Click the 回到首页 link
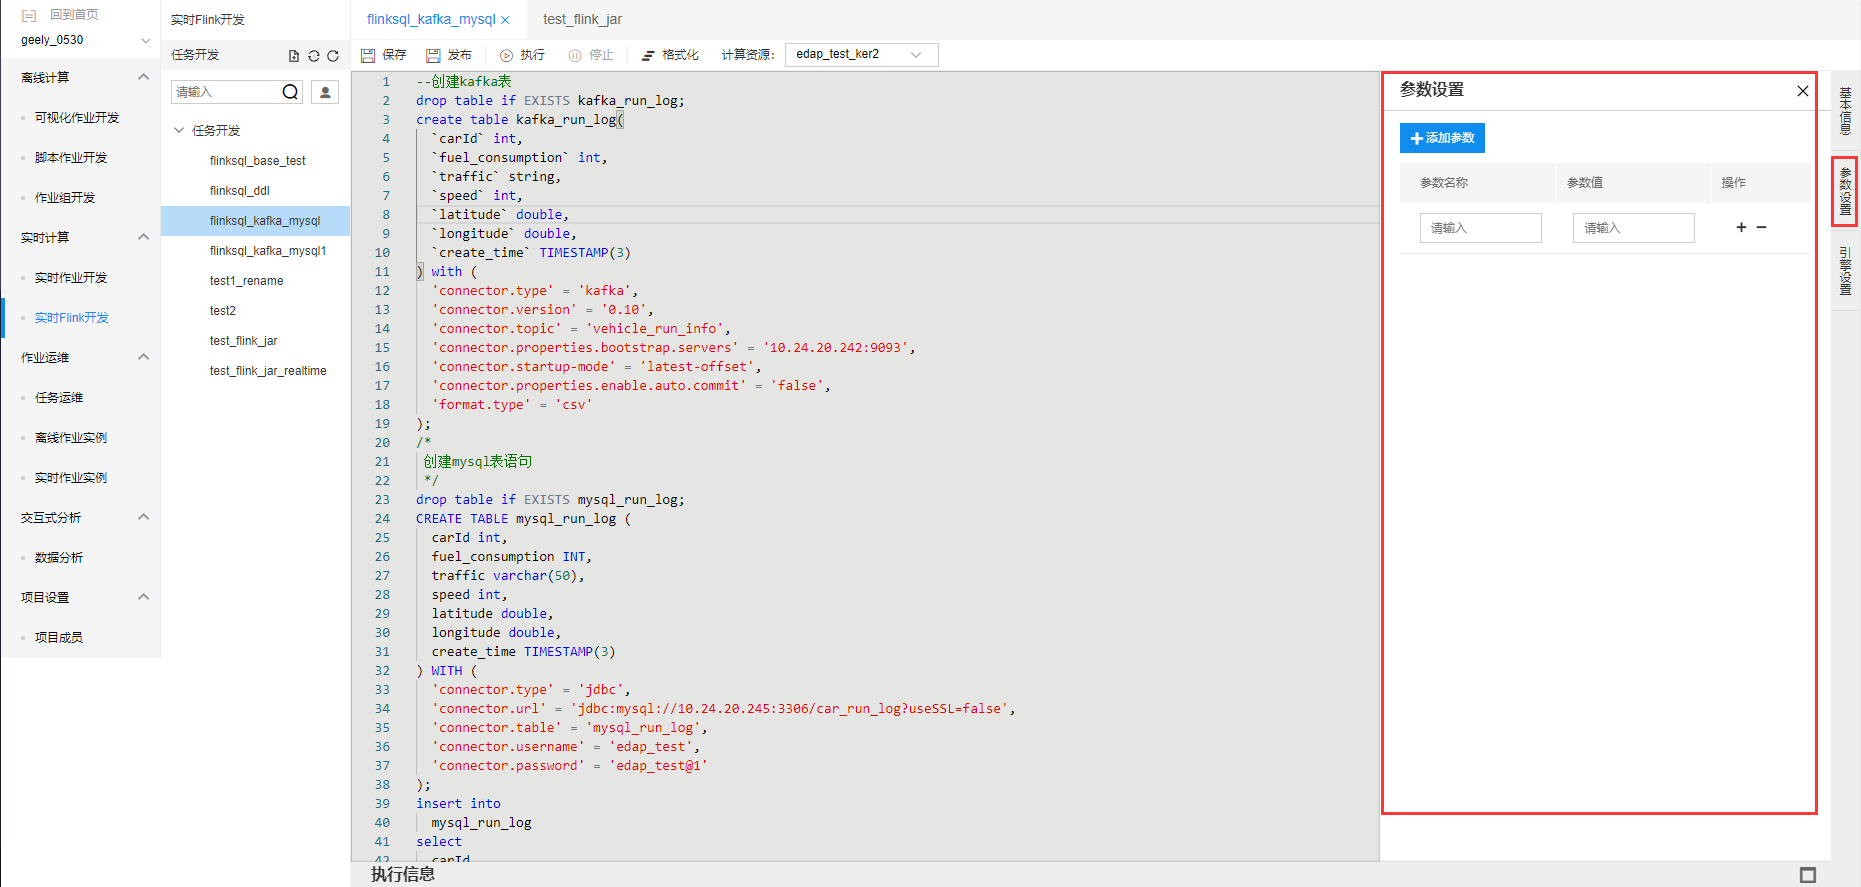Viewport: 1861px width, 887px height. (x=74, y=15)
